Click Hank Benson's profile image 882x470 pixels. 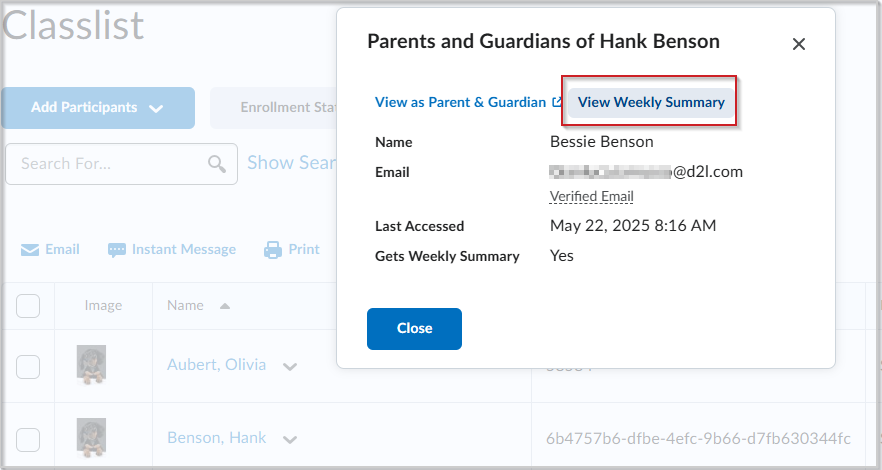[92, 438]
